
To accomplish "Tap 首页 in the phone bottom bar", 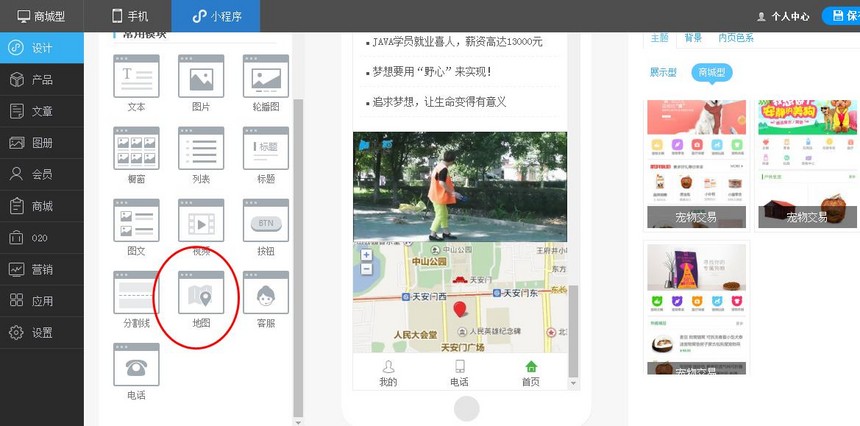I will [x=531, y=373].
